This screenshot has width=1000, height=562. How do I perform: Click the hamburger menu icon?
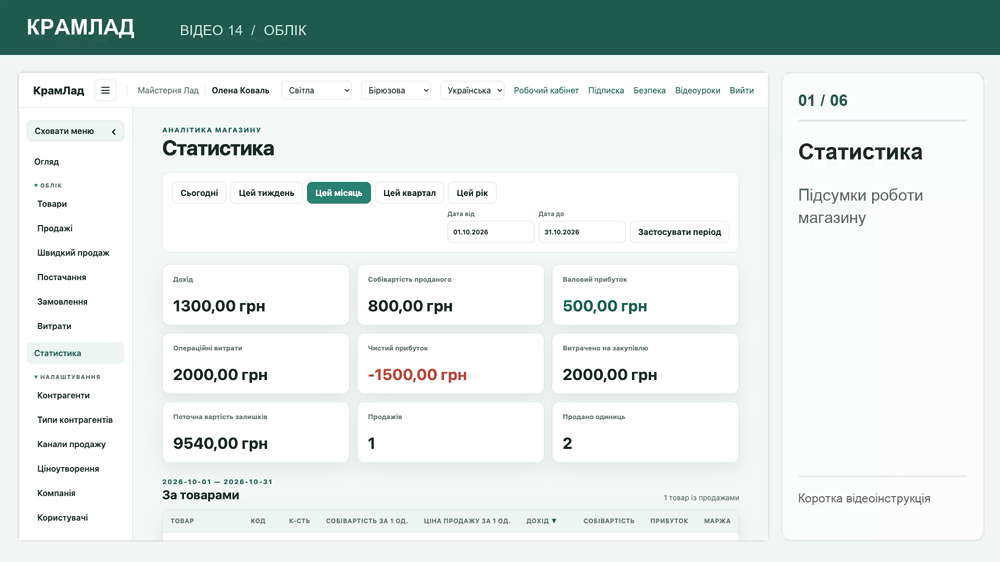[105, 91]
